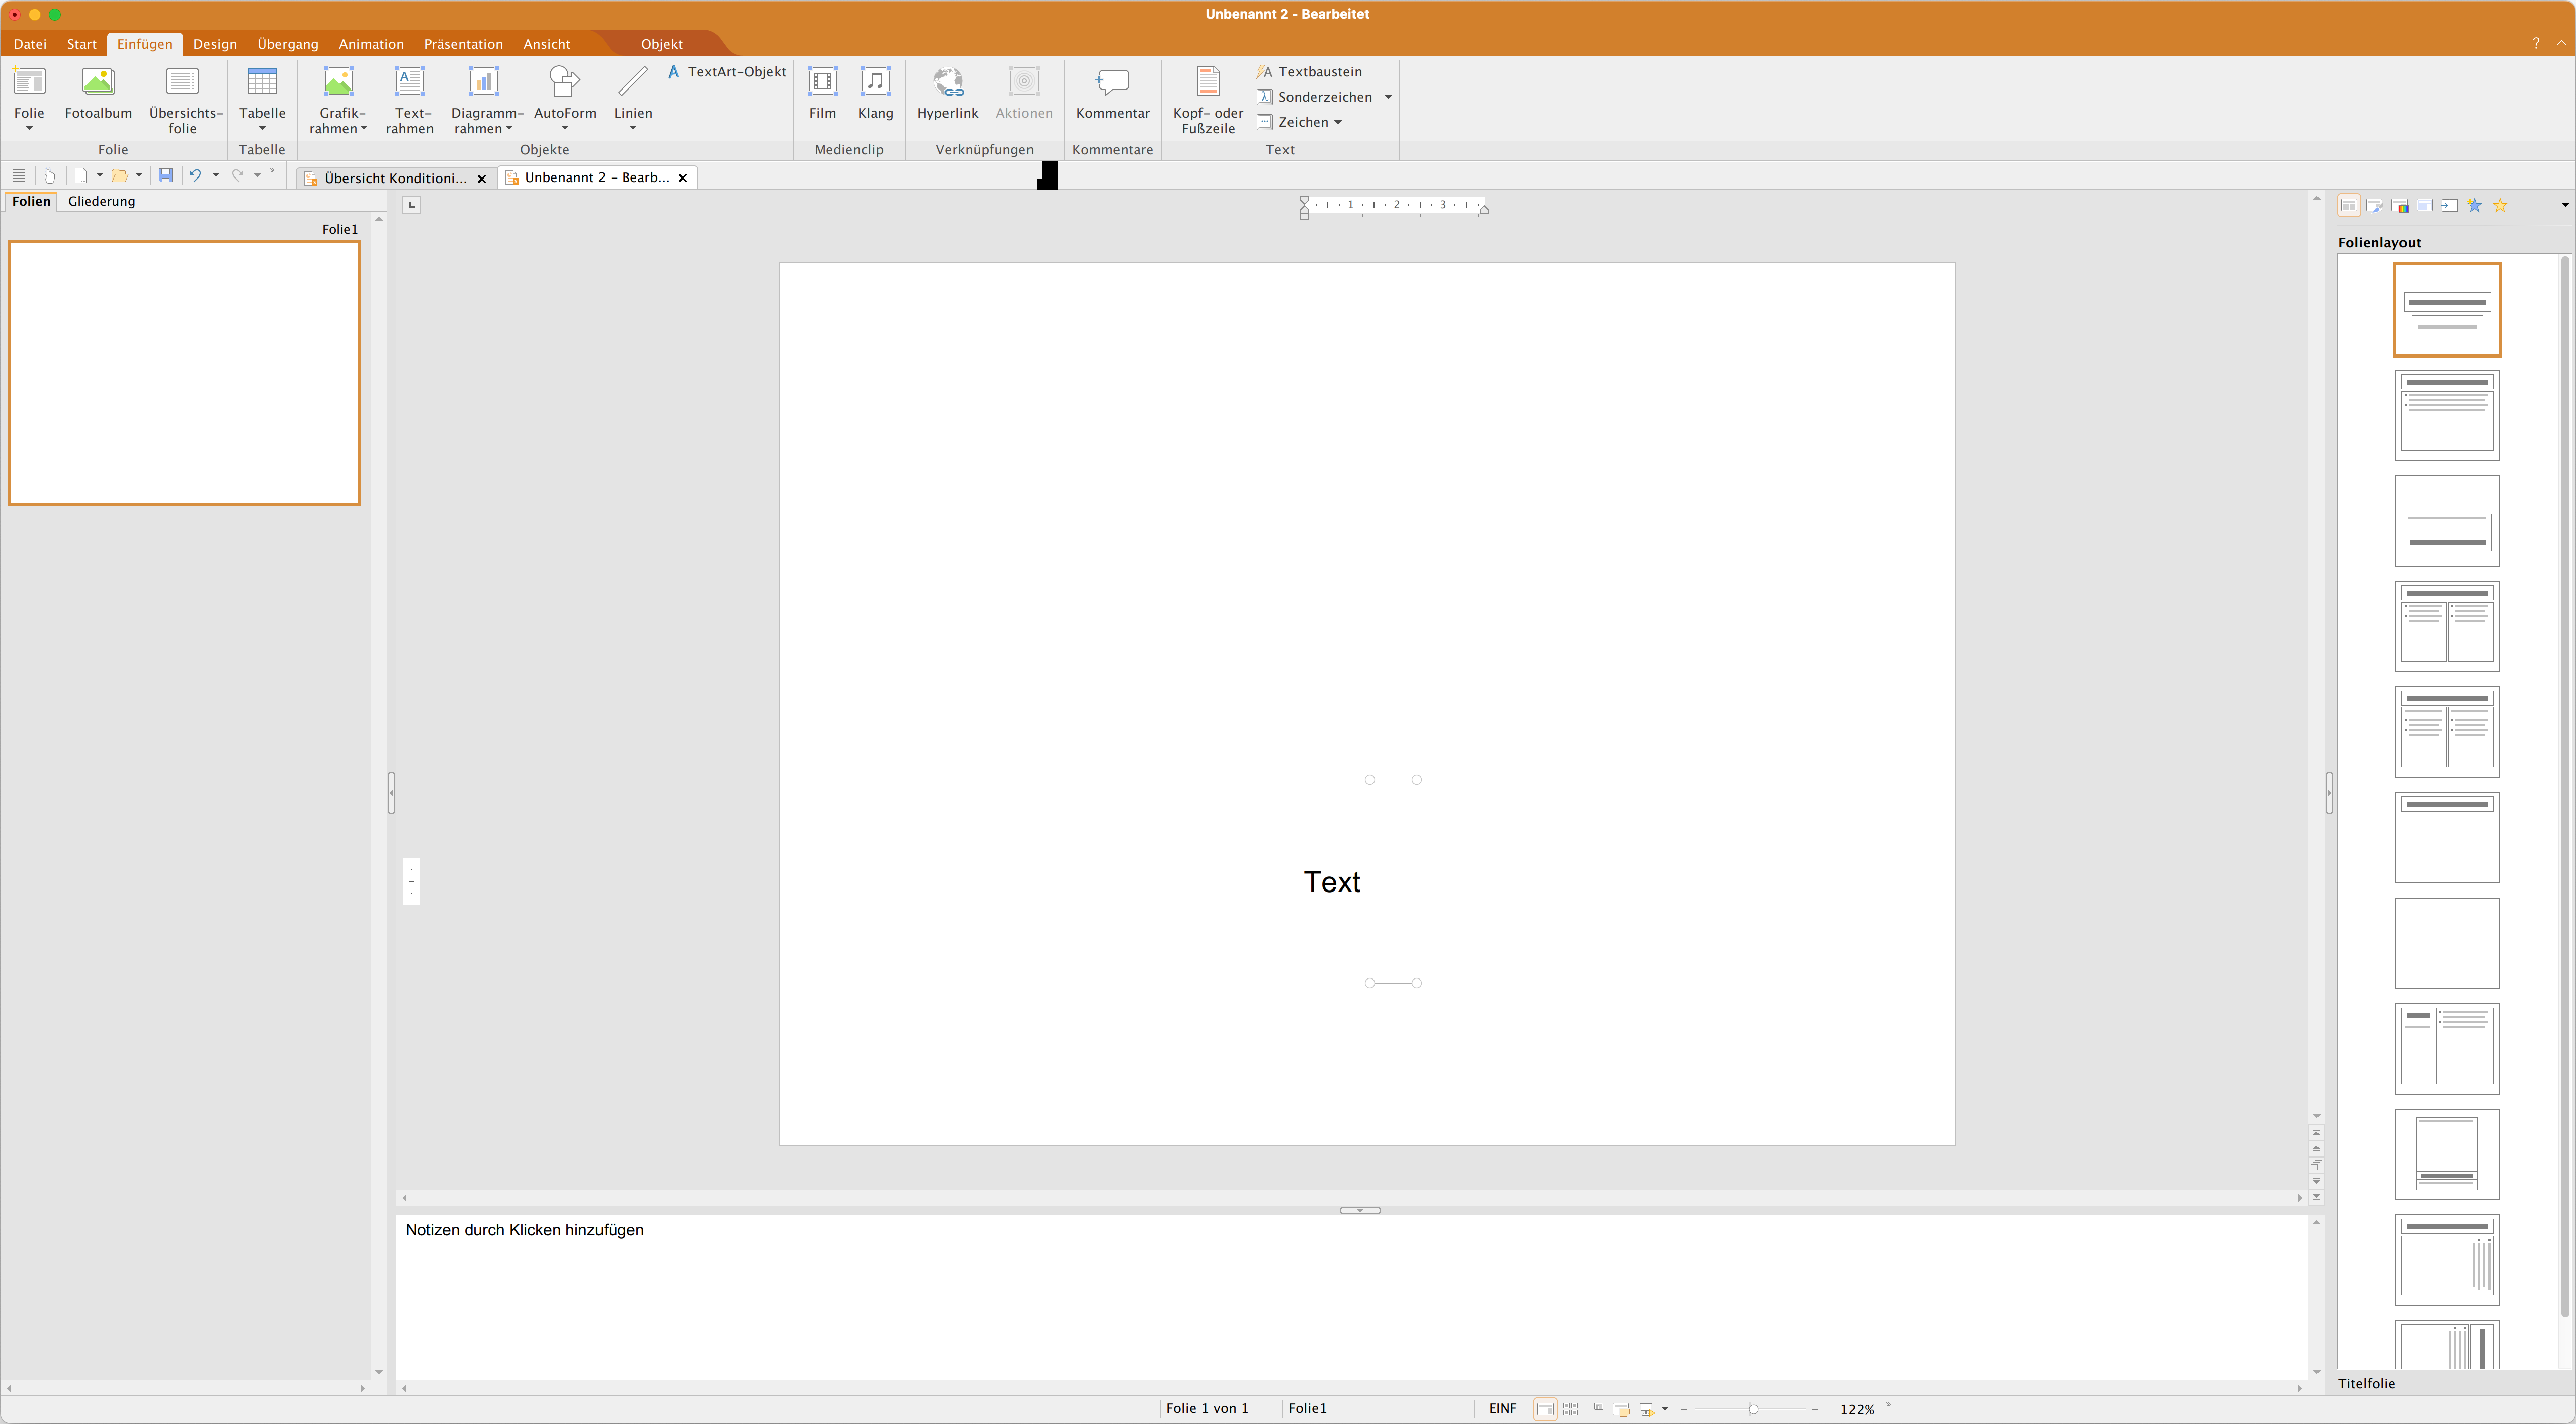Open the sidebar color scheme panel
2576x1424 pixels.
click(x=2399, y=206)
